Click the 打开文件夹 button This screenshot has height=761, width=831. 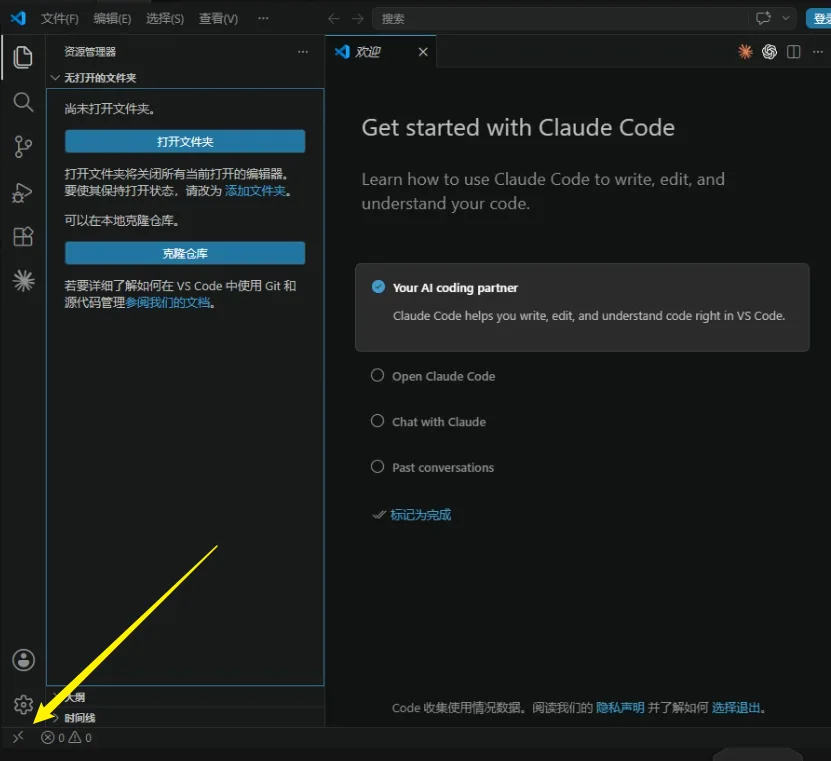click(185, 141)
